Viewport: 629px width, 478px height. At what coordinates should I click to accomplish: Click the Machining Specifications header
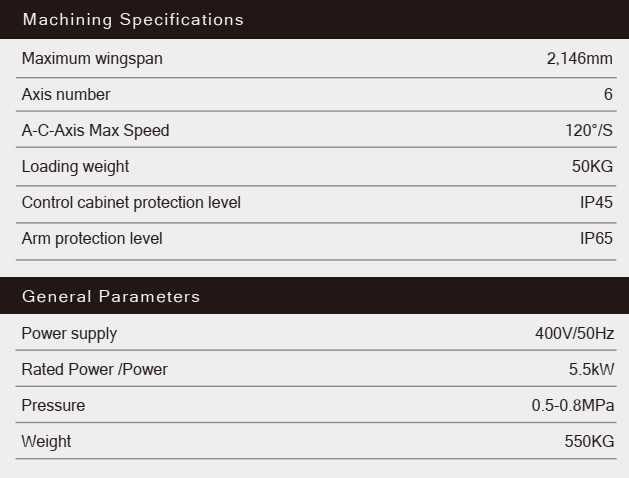tap(133, 20)
